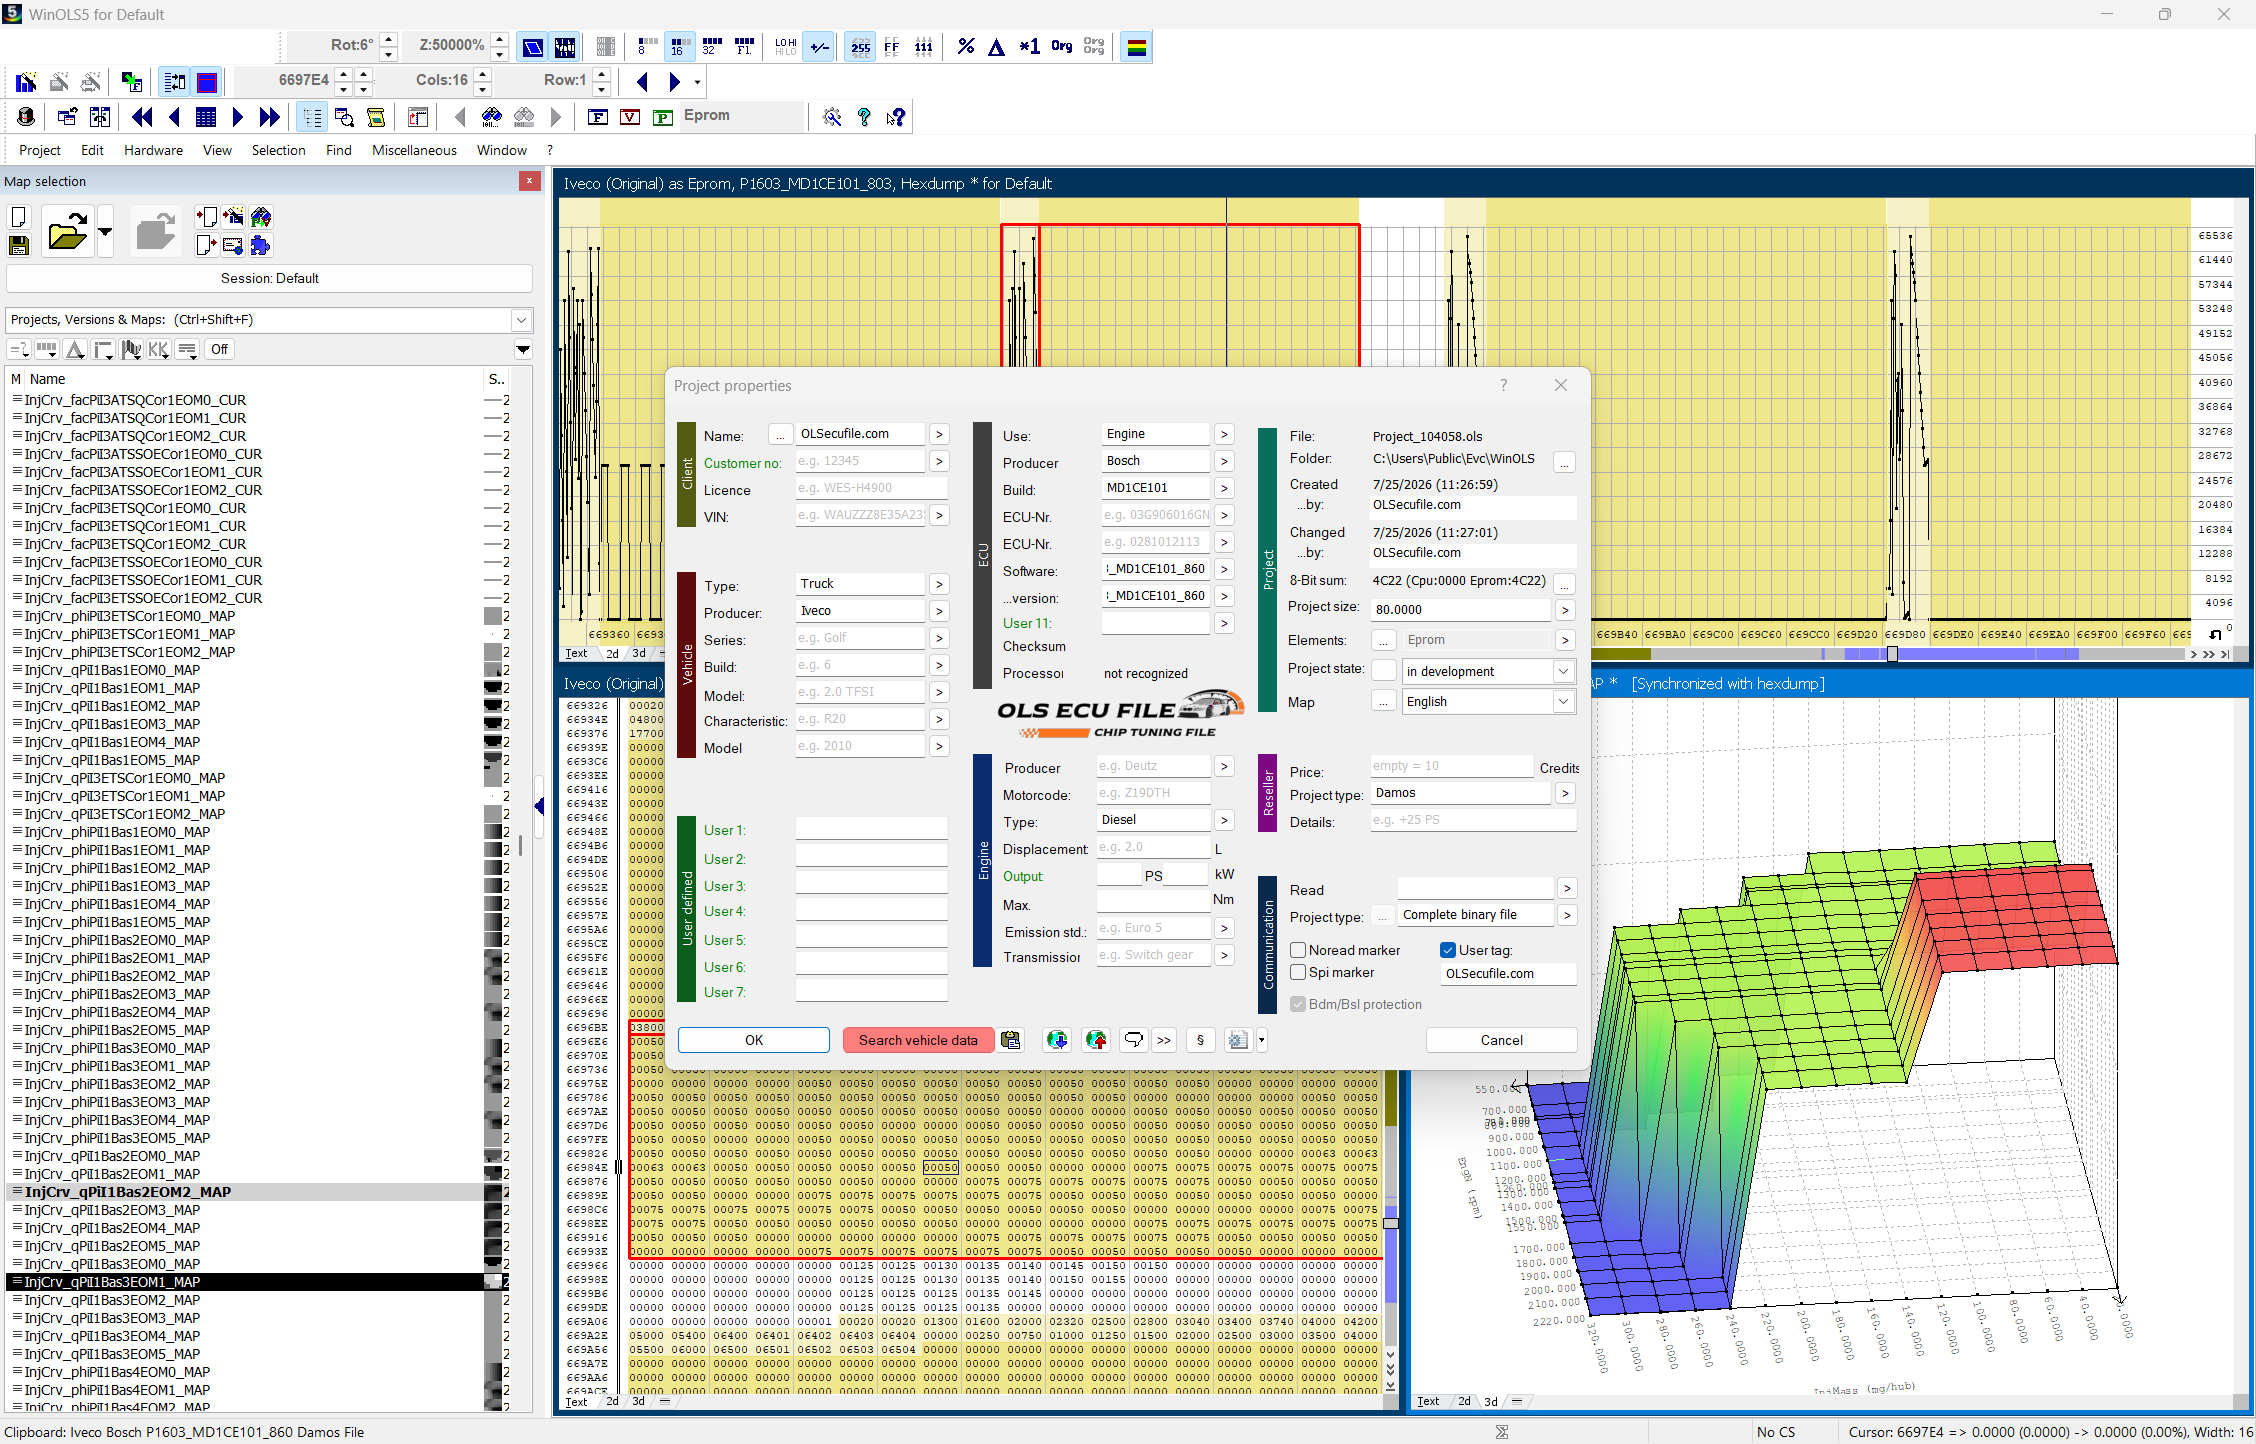The height and width of the screenshot is (1444, 2256).
Task: Click the folder browse button beside Folder path
Action: [1564, 461]
